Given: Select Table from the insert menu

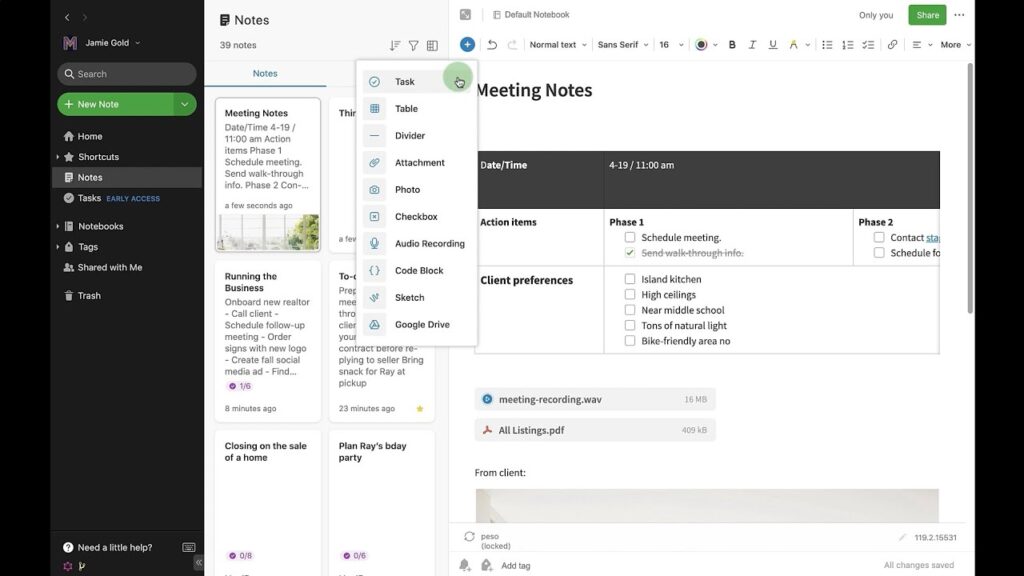Looking at the screenshot, I should (x=406, y=109).
